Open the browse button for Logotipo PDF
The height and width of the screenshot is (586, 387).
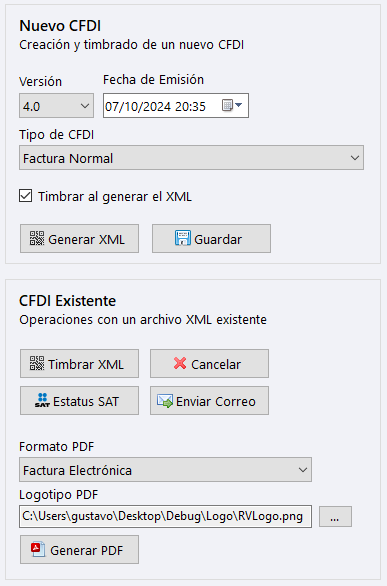[x=335, y=517]
